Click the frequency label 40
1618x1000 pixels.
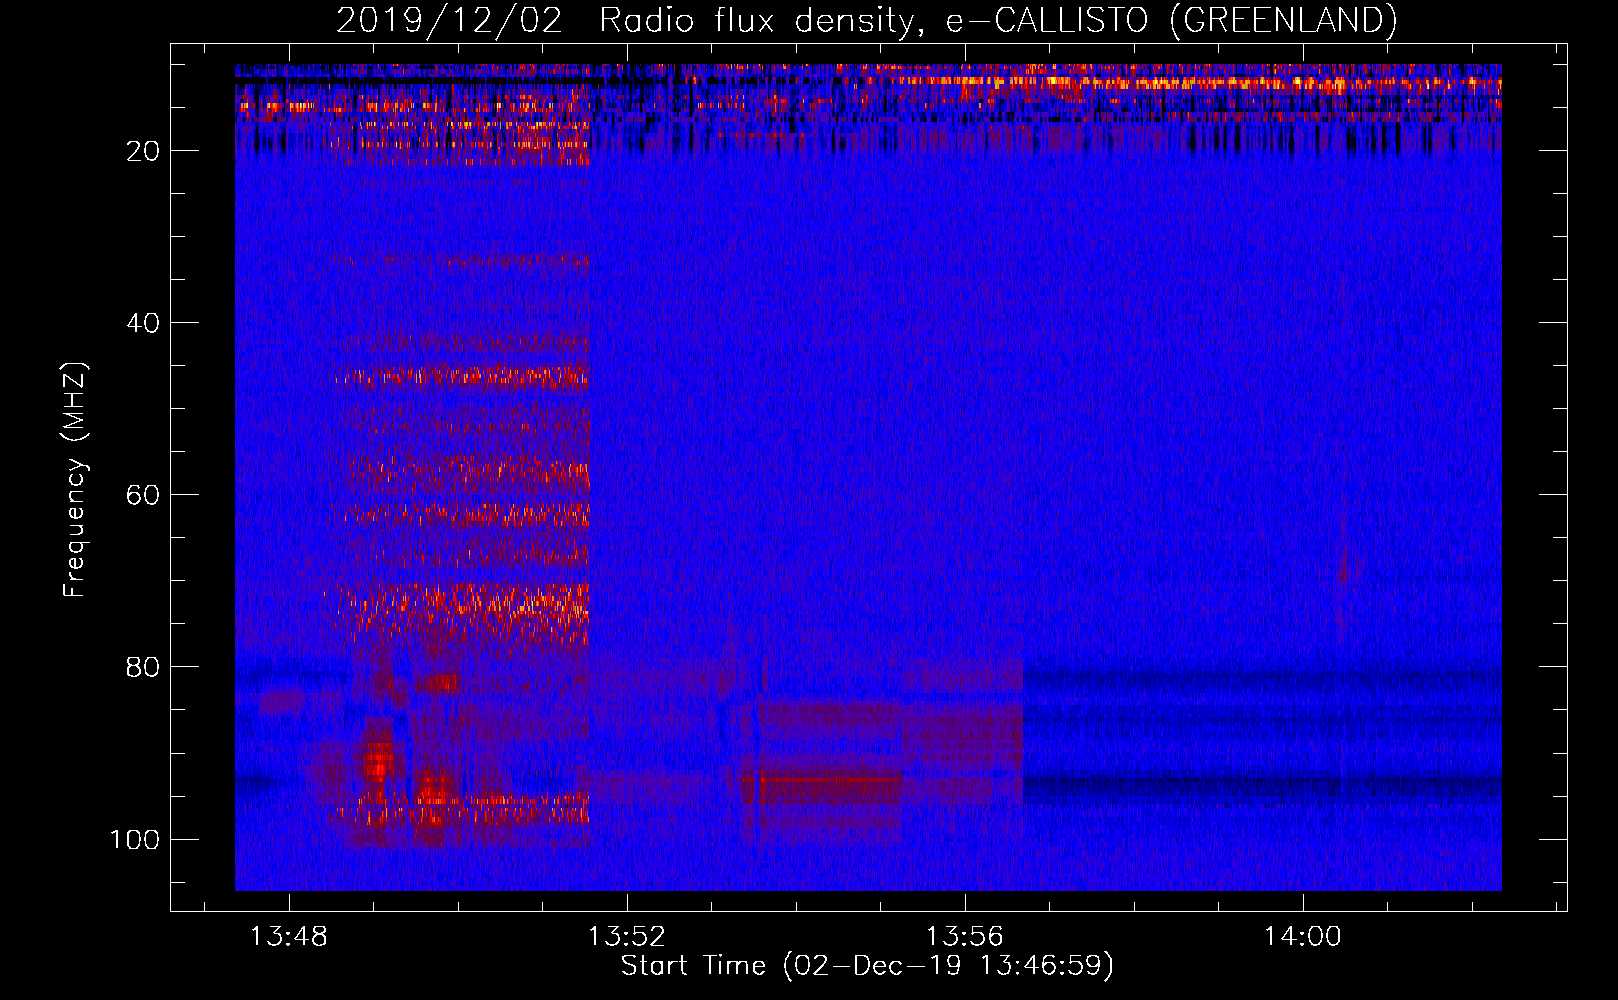pyautogui.click(x=144, y=323)
